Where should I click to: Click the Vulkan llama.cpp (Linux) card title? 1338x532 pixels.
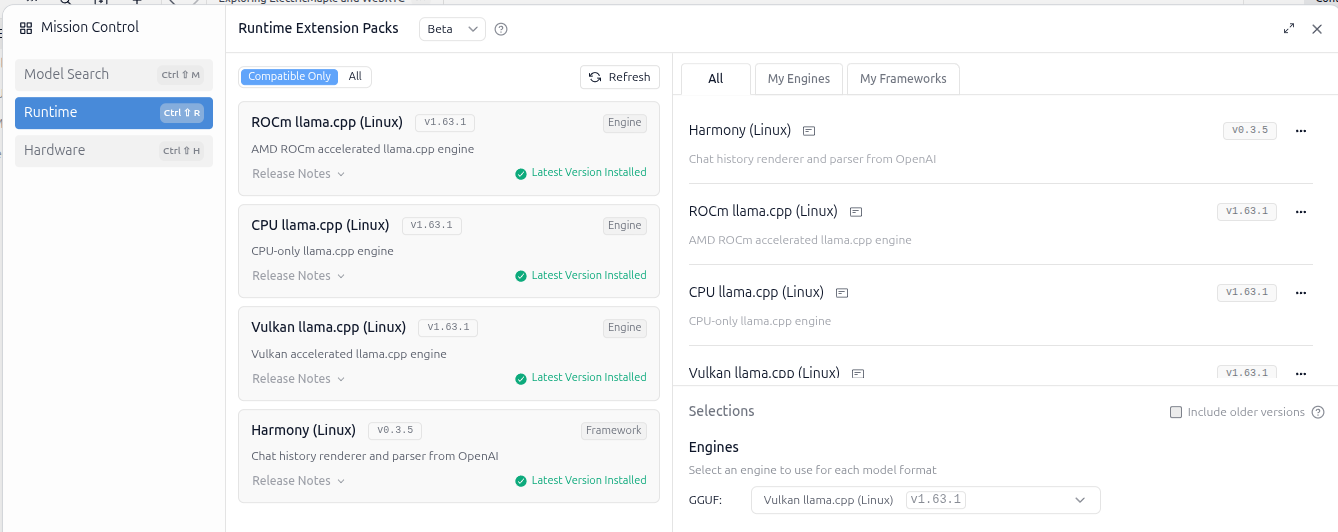[x=329, y=327]
